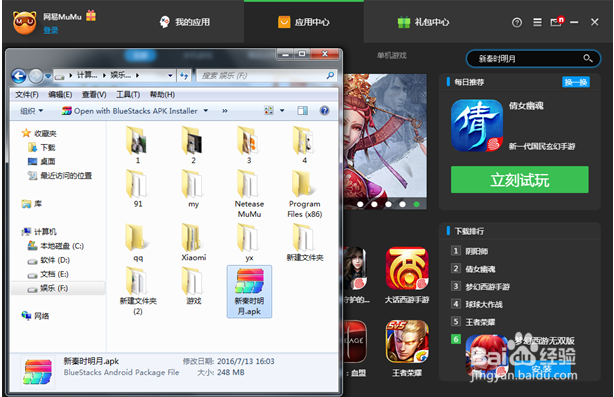This screenshot has height=397, width=614.
Task: Expand the Open with dropdown arrow
Action: [x=206, y=111]
